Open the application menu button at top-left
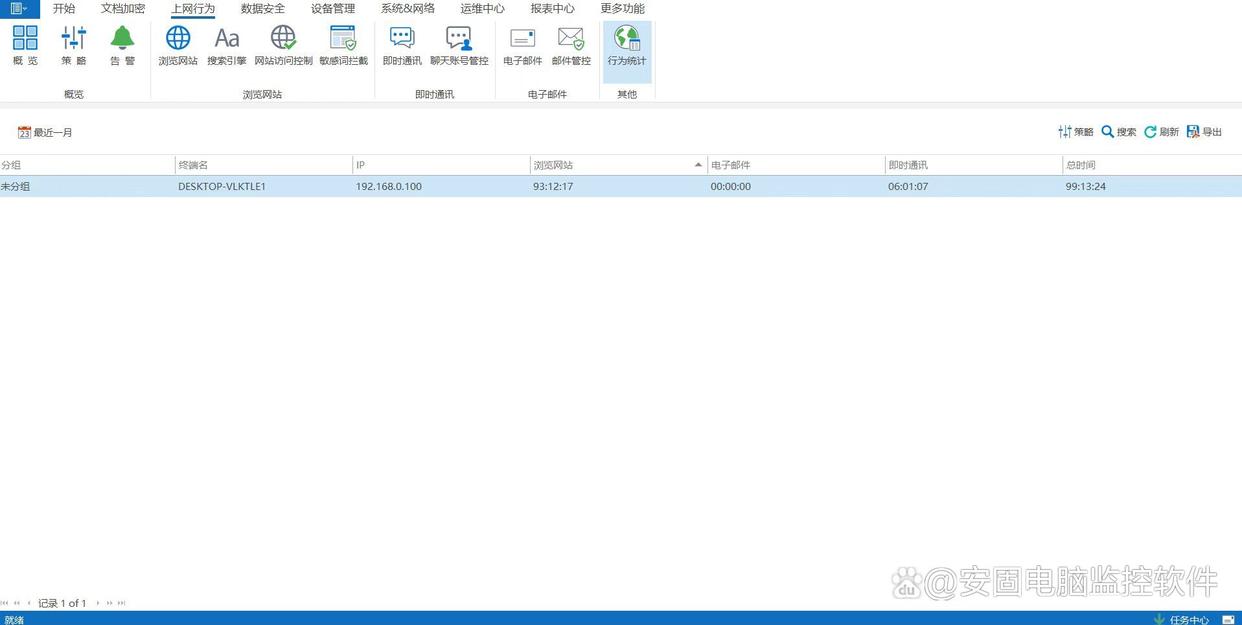 pos(19,9)
